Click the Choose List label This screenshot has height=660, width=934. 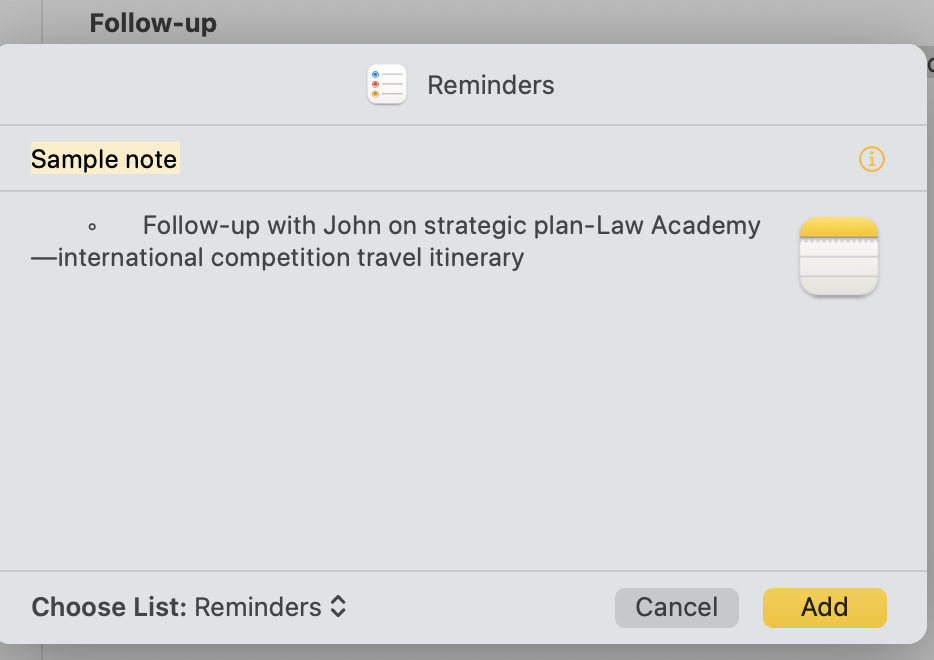[x=109, y=607]
